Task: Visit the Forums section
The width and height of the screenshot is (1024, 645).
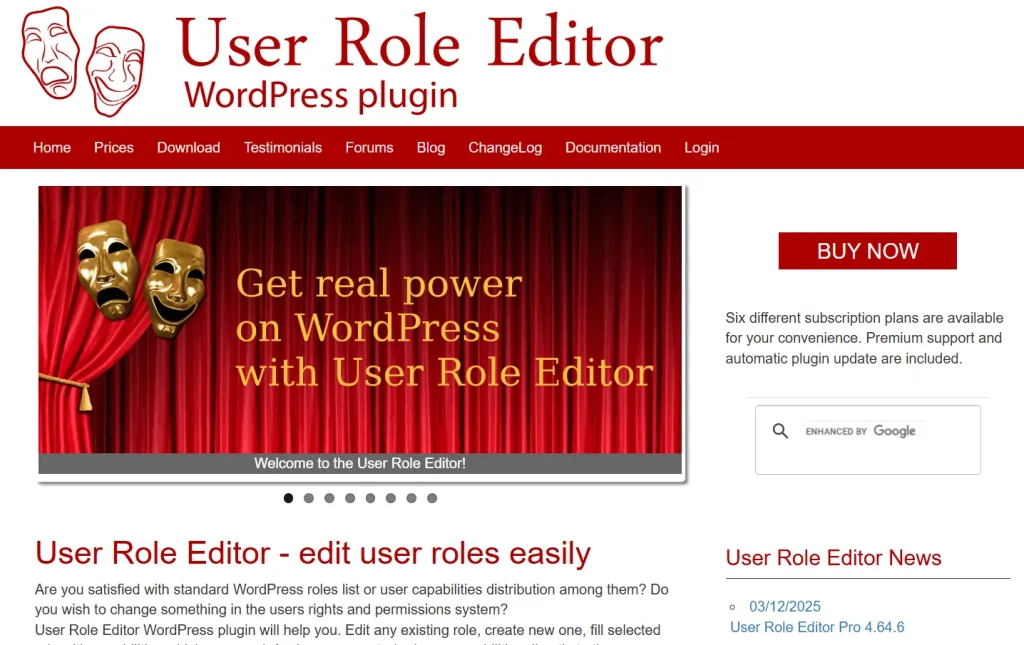Action: [x=369, y=148]
